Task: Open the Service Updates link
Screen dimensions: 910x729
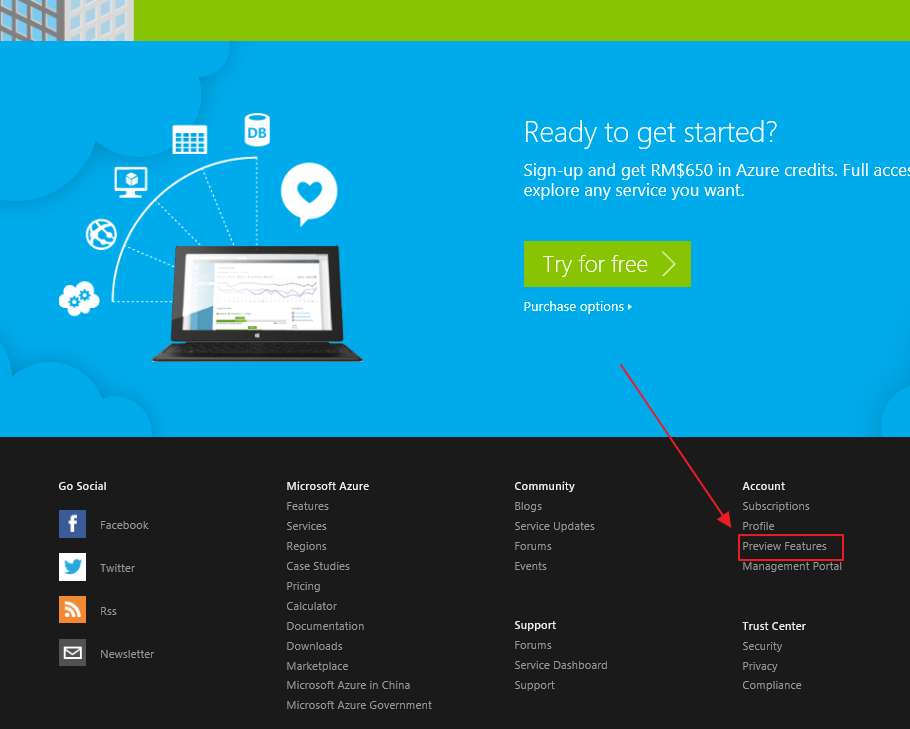Action: (x=554, y=526)
